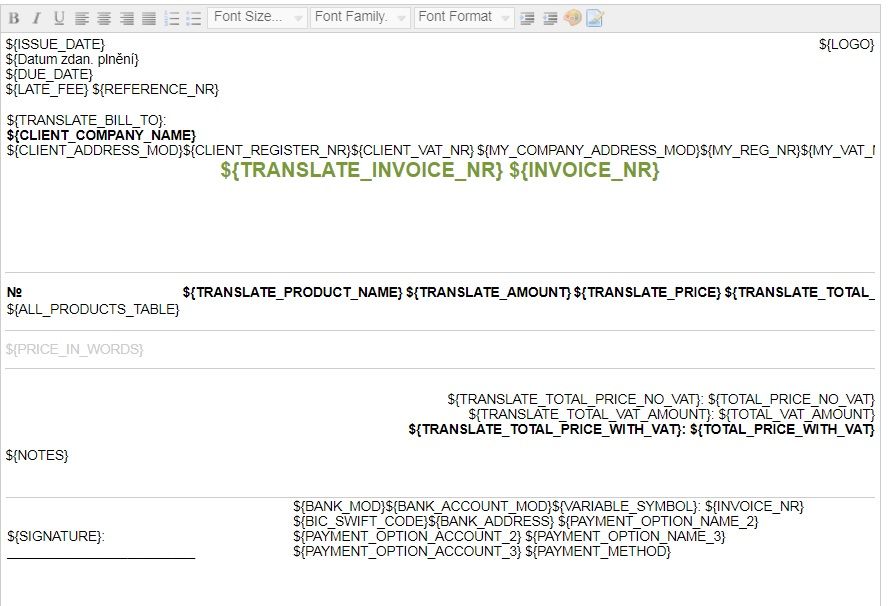Toggle bold formatting
This screenshot has width=888, height=606.
14,18
